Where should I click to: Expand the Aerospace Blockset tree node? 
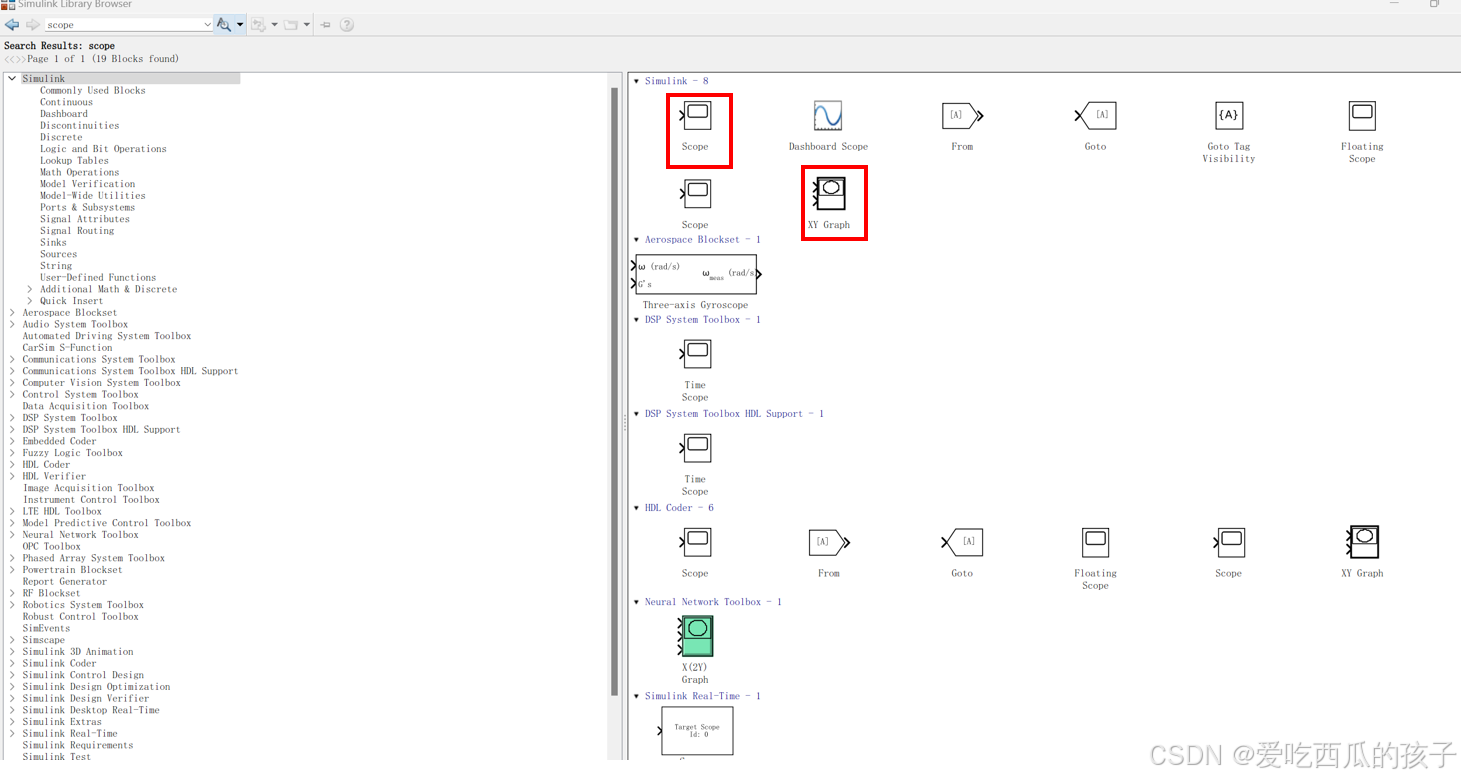12,313
